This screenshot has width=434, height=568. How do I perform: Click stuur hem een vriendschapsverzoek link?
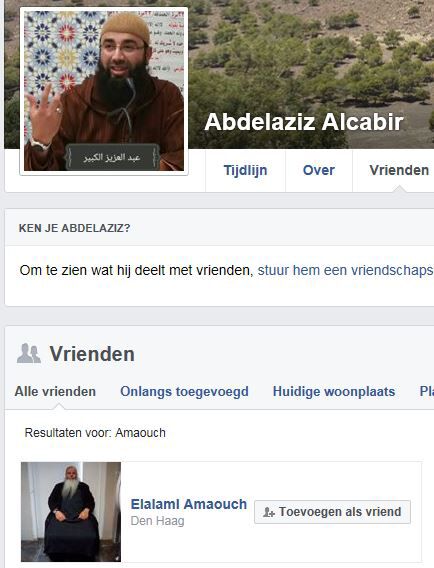click(x=346, y=270)
